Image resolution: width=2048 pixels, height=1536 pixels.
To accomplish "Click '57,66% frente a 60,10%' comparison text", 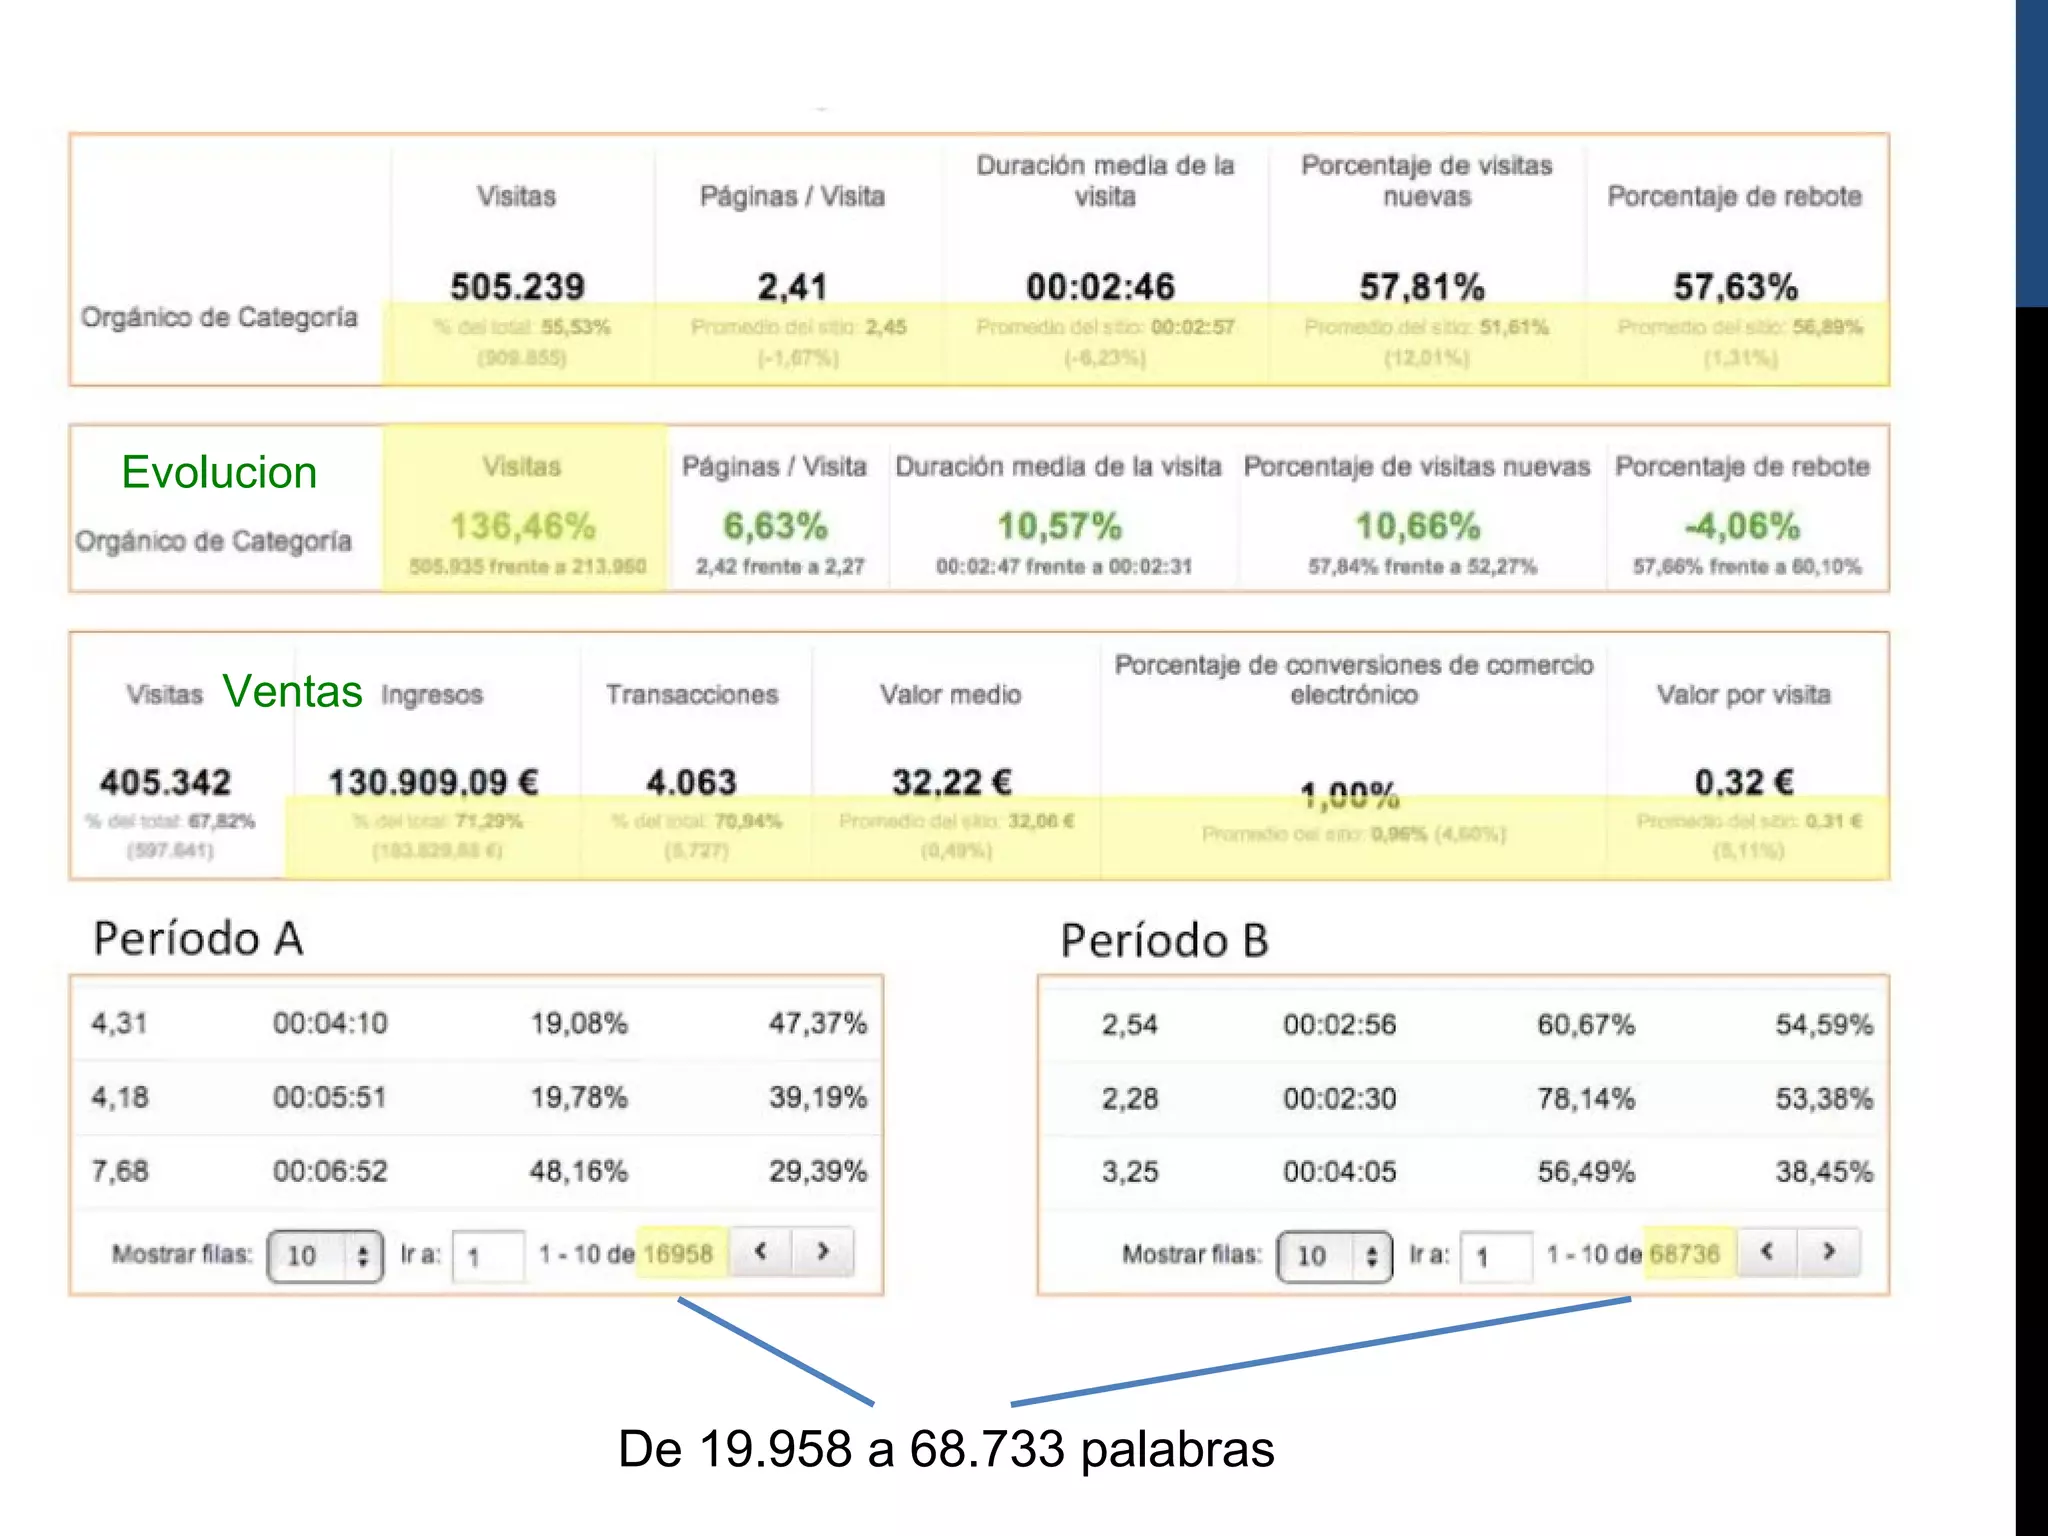I will [1747, 567].
